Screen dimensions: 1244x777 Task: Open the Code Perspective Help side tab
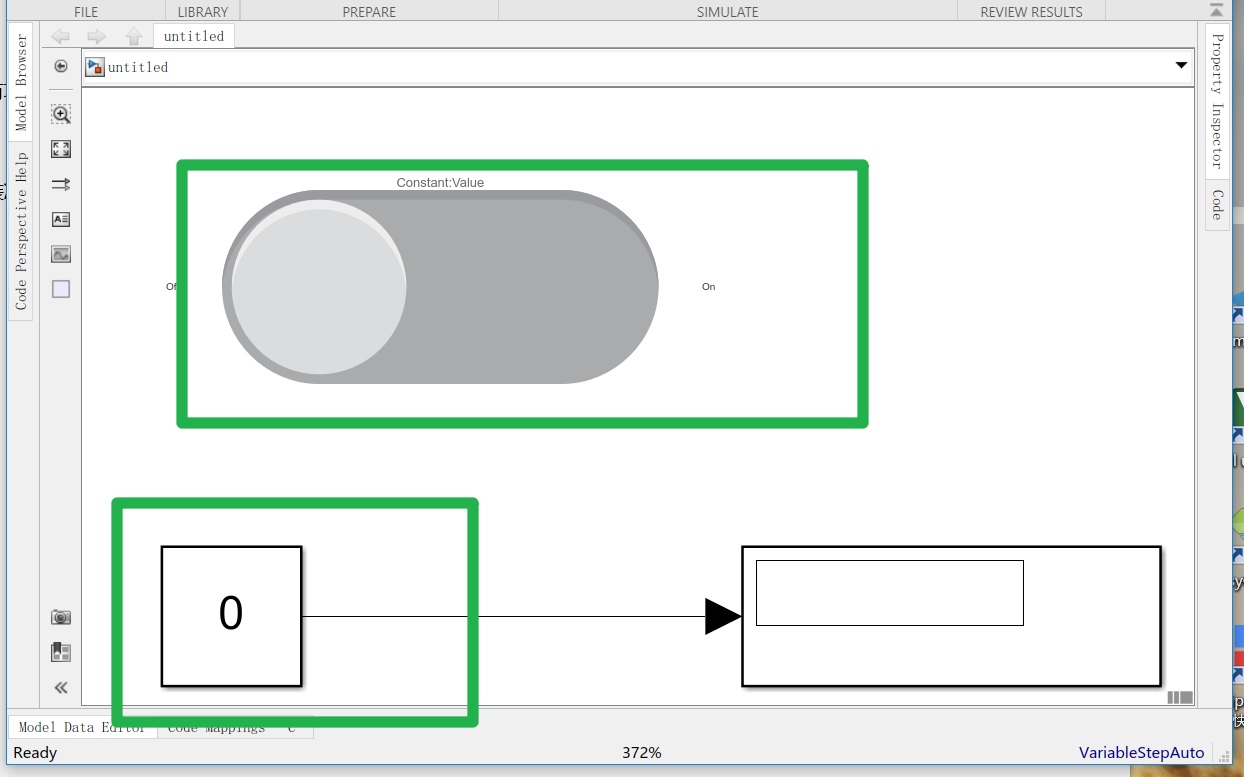[x=21, y=231]
